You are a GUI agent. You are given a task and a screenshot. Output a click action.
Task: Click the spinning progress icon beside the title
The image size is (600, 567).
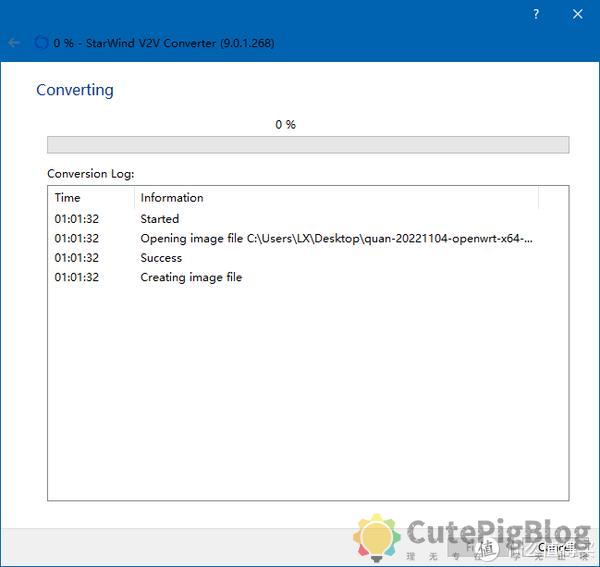click(41, 42)
